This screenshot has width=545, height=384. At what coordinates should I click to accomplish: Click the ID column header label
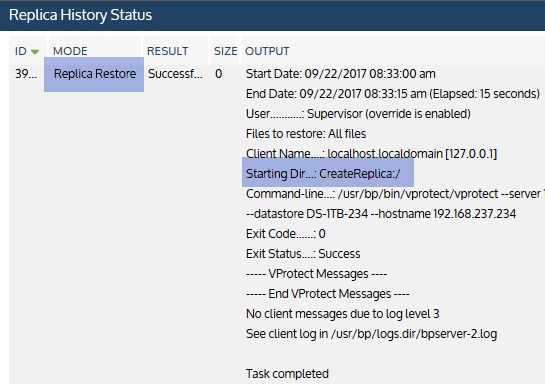21,51
